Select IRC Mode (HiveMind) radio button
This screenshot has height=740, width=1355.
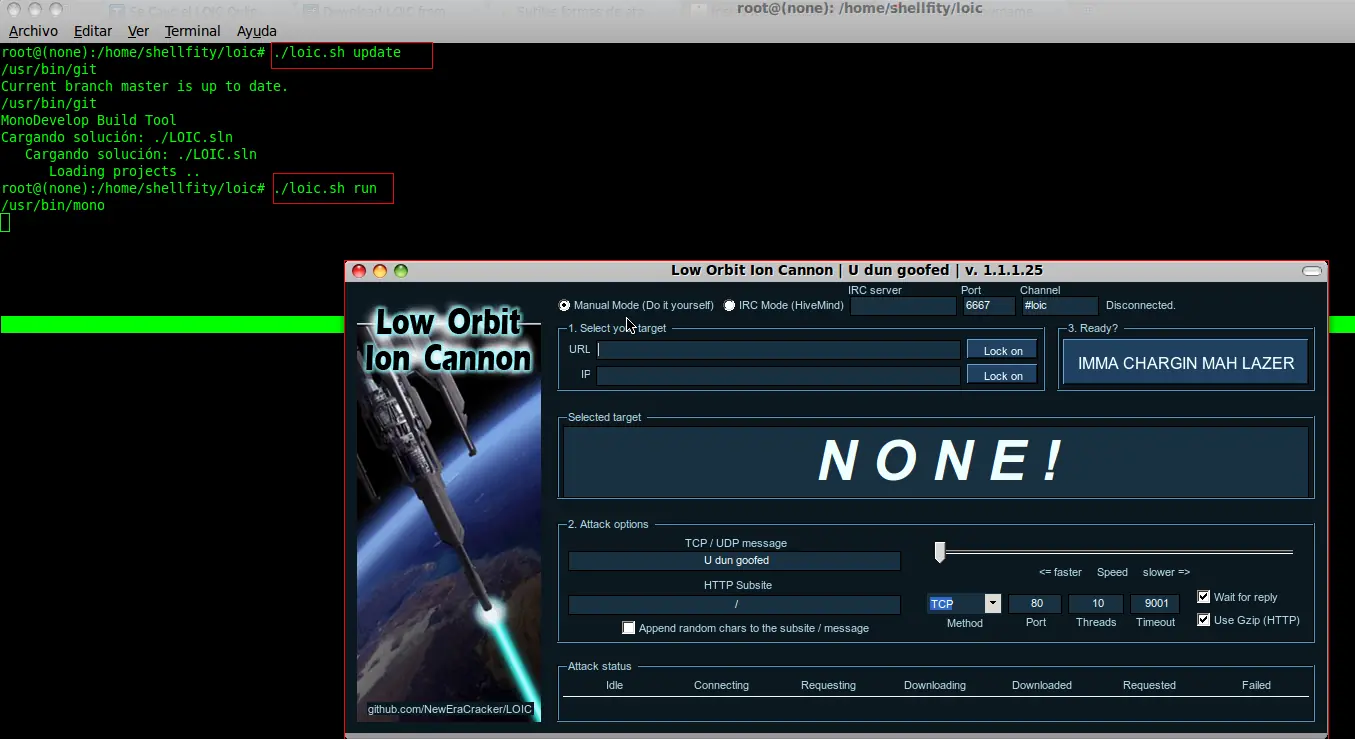pos(729,305)
